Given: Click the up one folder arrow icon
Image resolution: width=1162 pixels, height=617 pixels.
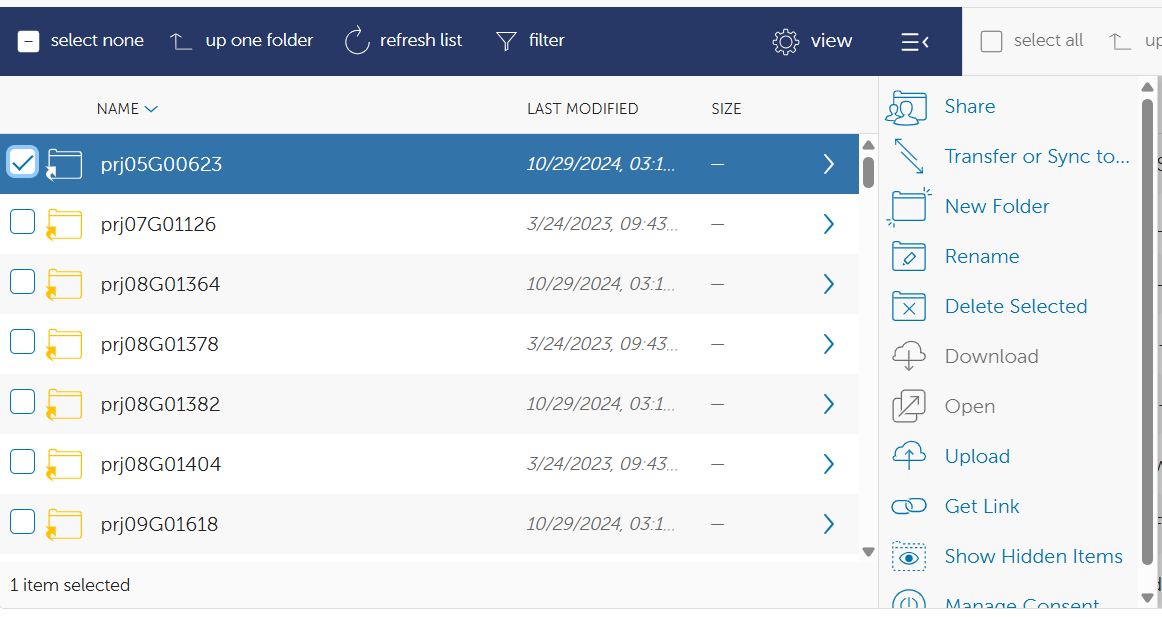Looking at the screenshot, I should 181,41.
